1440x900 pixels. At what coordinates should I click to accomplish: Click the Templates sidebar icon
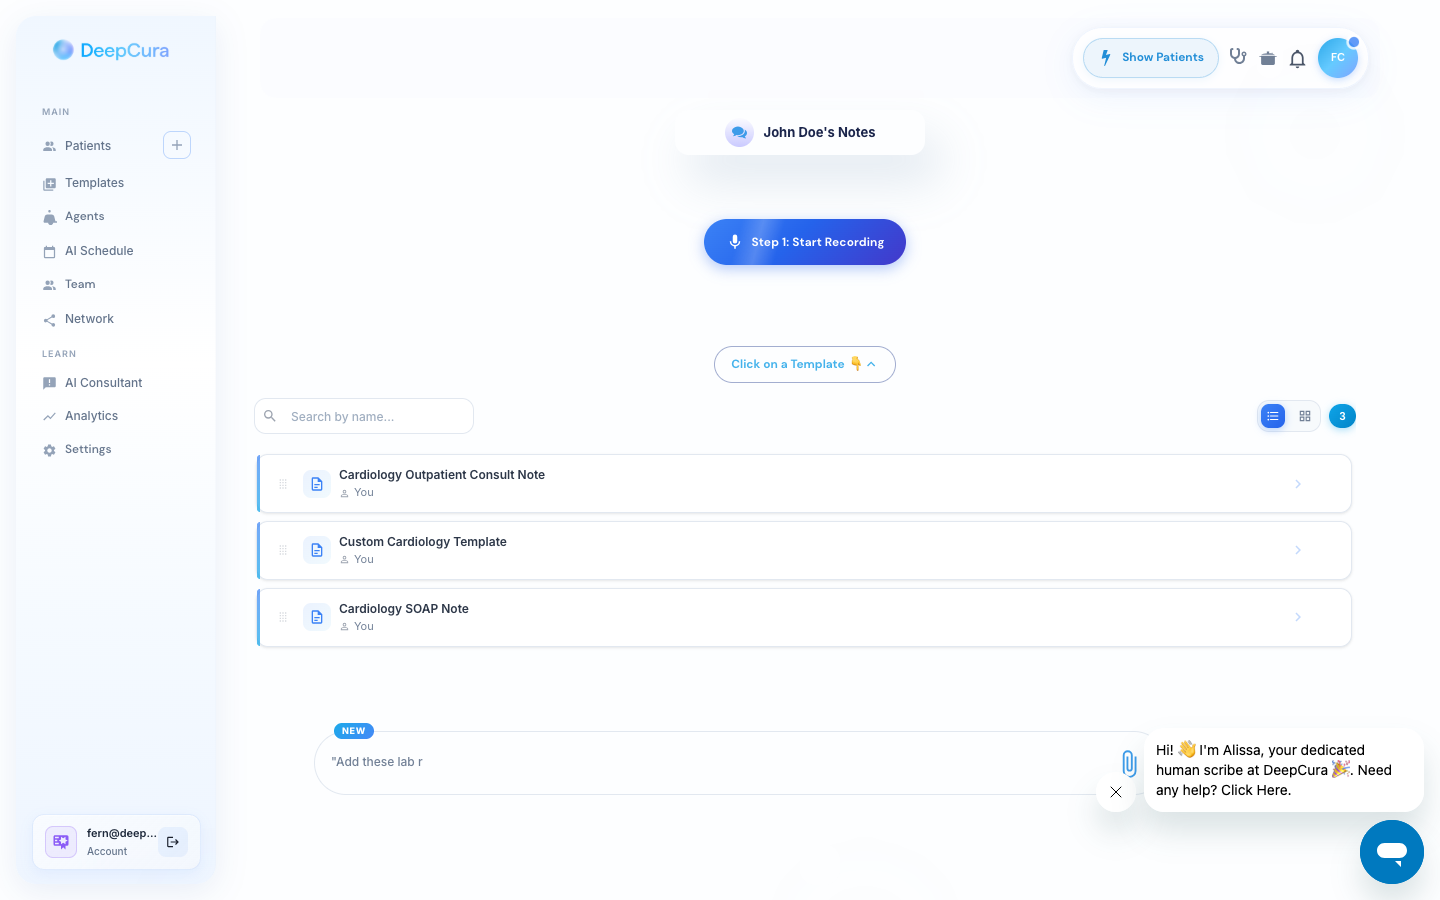click(x=49, y=184)
